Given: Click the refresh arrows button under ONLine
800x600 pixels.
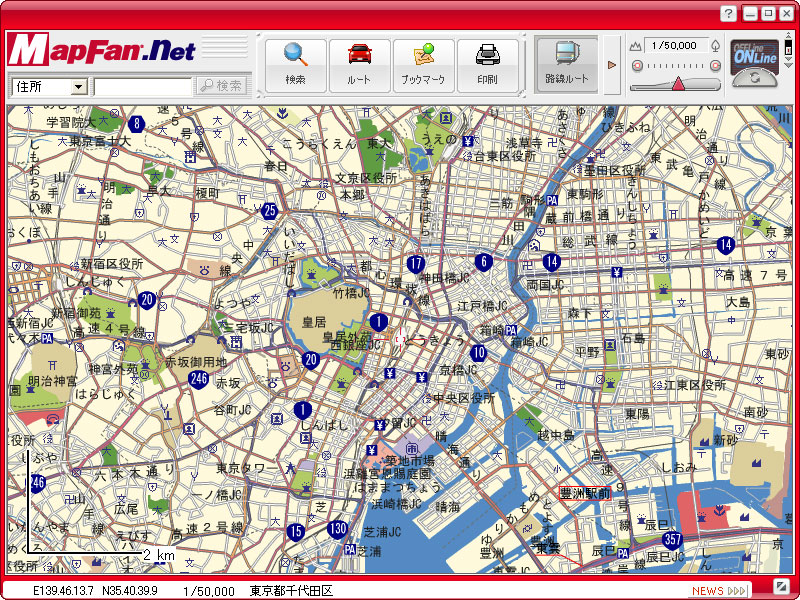Looking at the screenshot, I should coord(755,78).
